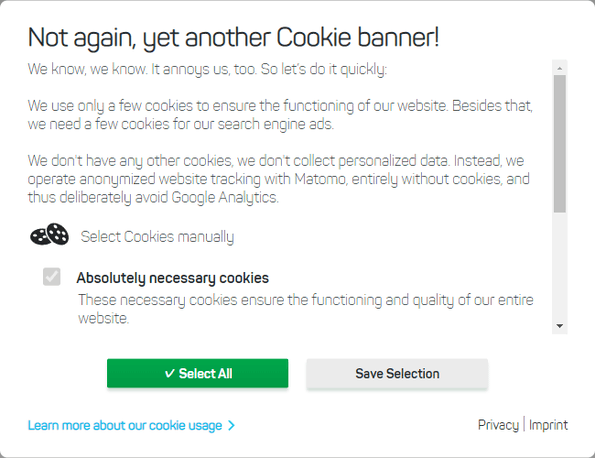Click the Save Selection button
This screenshot has width=595, height=458.
pyautogui.click(x=397, y=373)
